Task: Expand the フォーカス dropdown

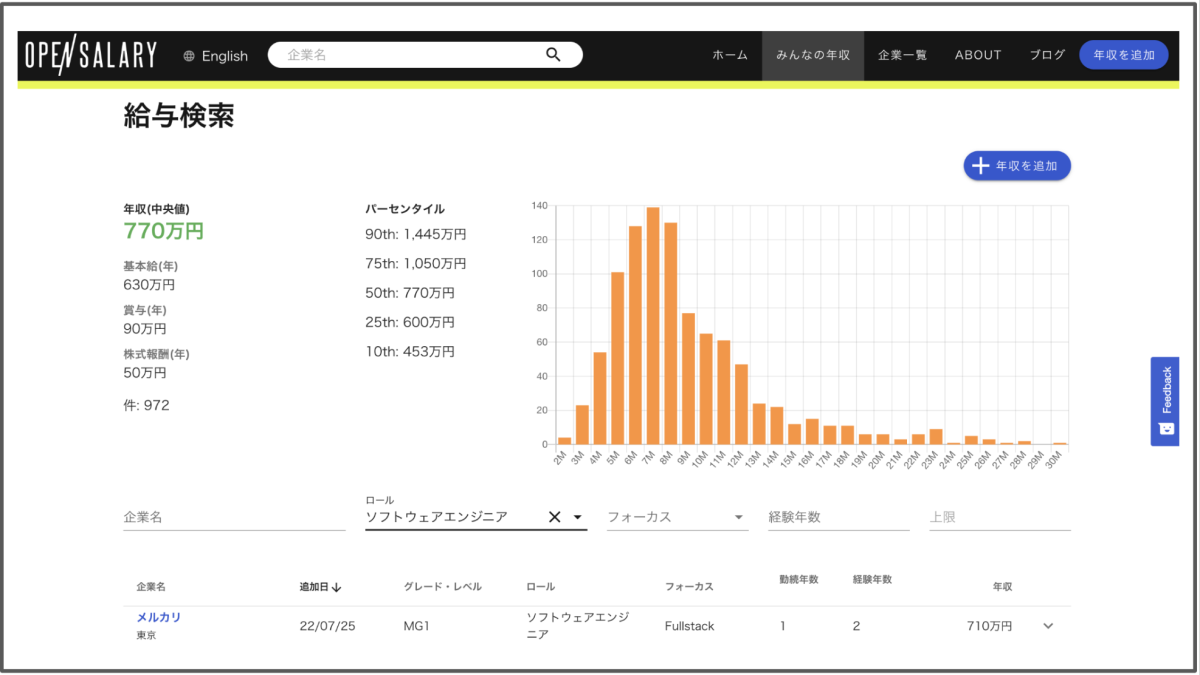Action: click(739, 517)
